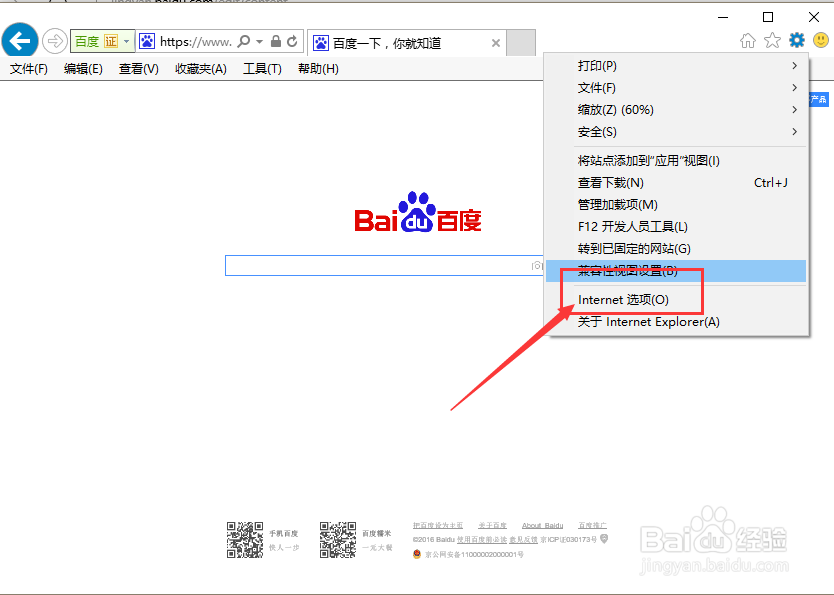Open the dropdown arrow next to 证 badge
The height and width of the screenshot is (595, 834).
[127, 41]
